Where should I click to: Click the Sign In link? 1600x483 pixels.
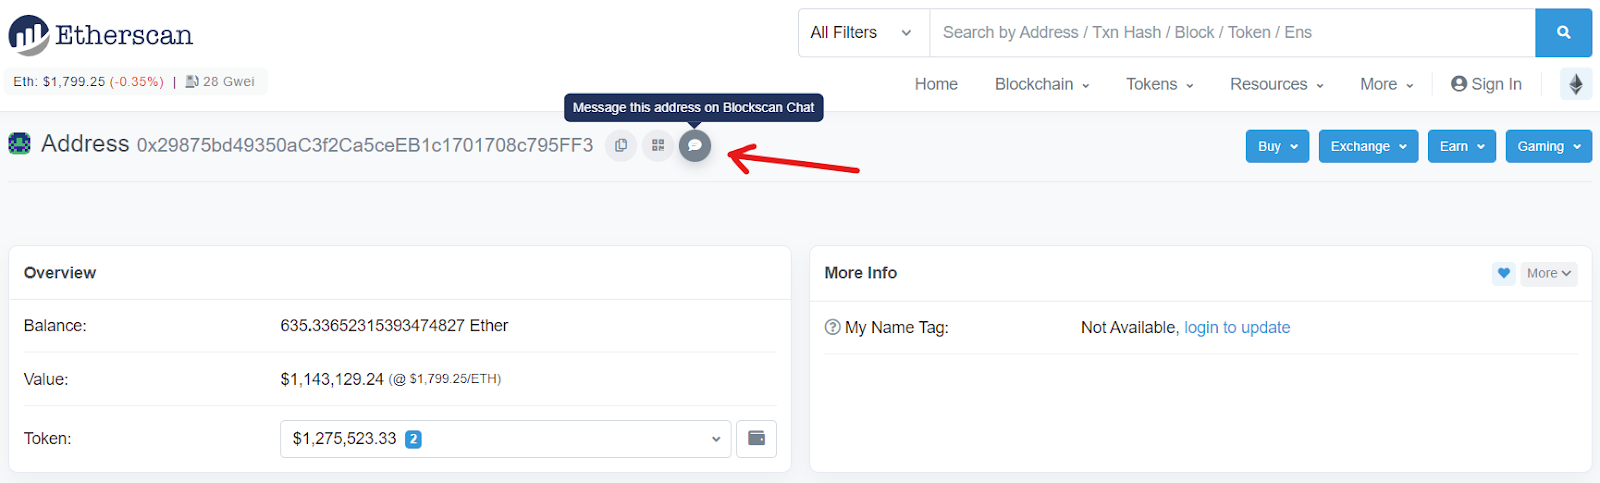1486,84
